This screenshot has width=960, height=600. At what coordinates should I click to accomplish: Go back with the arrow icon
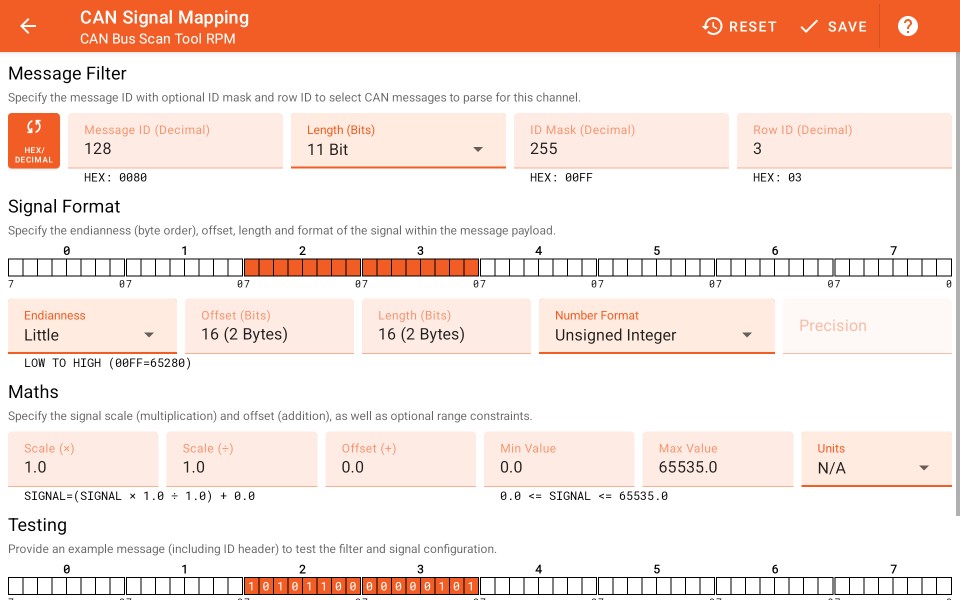pyautogui.click(x=28, y=26)
